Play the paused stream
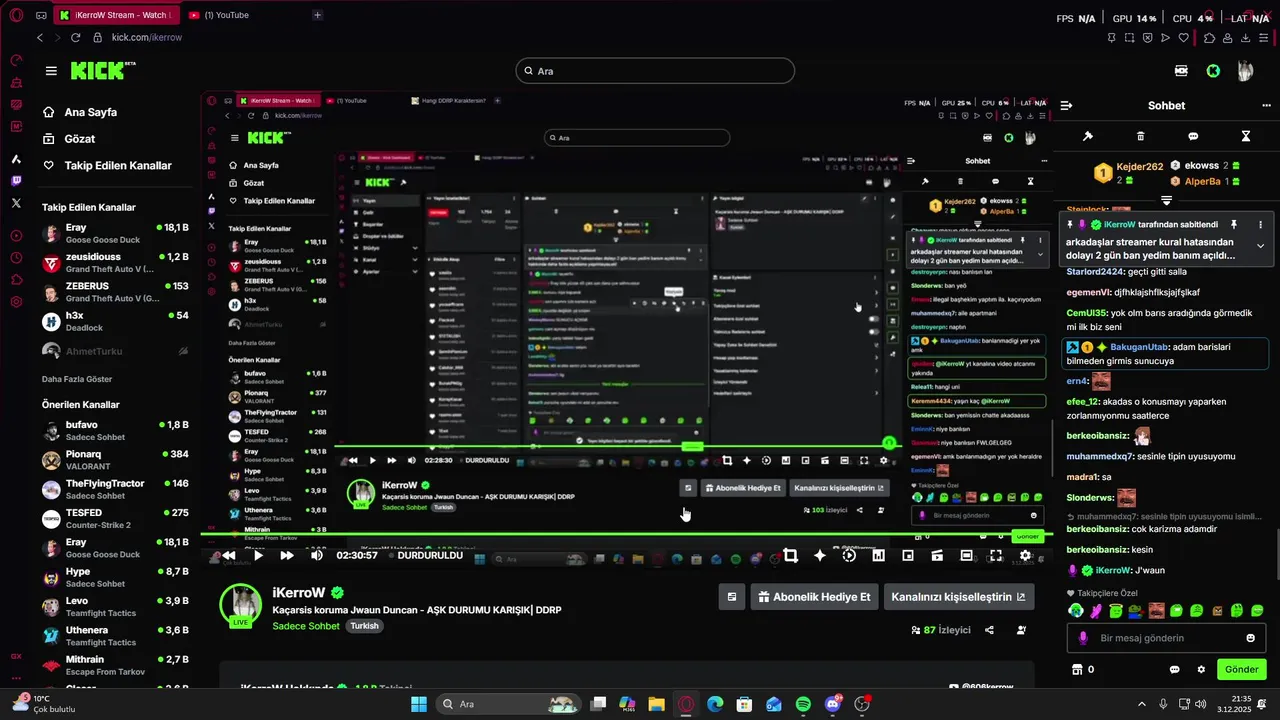Image resolution: width=1280 pixels, height=720 pixels. tap(258, 555)
